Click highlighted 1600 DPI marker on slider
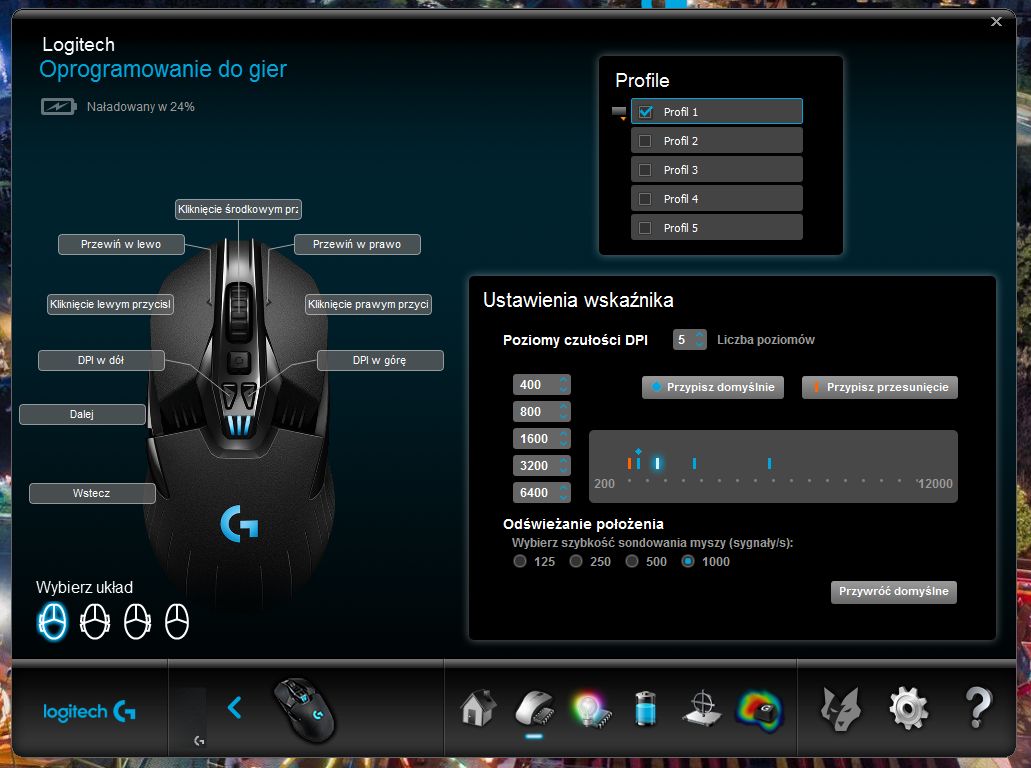The width and height of the screenshot is (1031, 768). click(657, 464)
